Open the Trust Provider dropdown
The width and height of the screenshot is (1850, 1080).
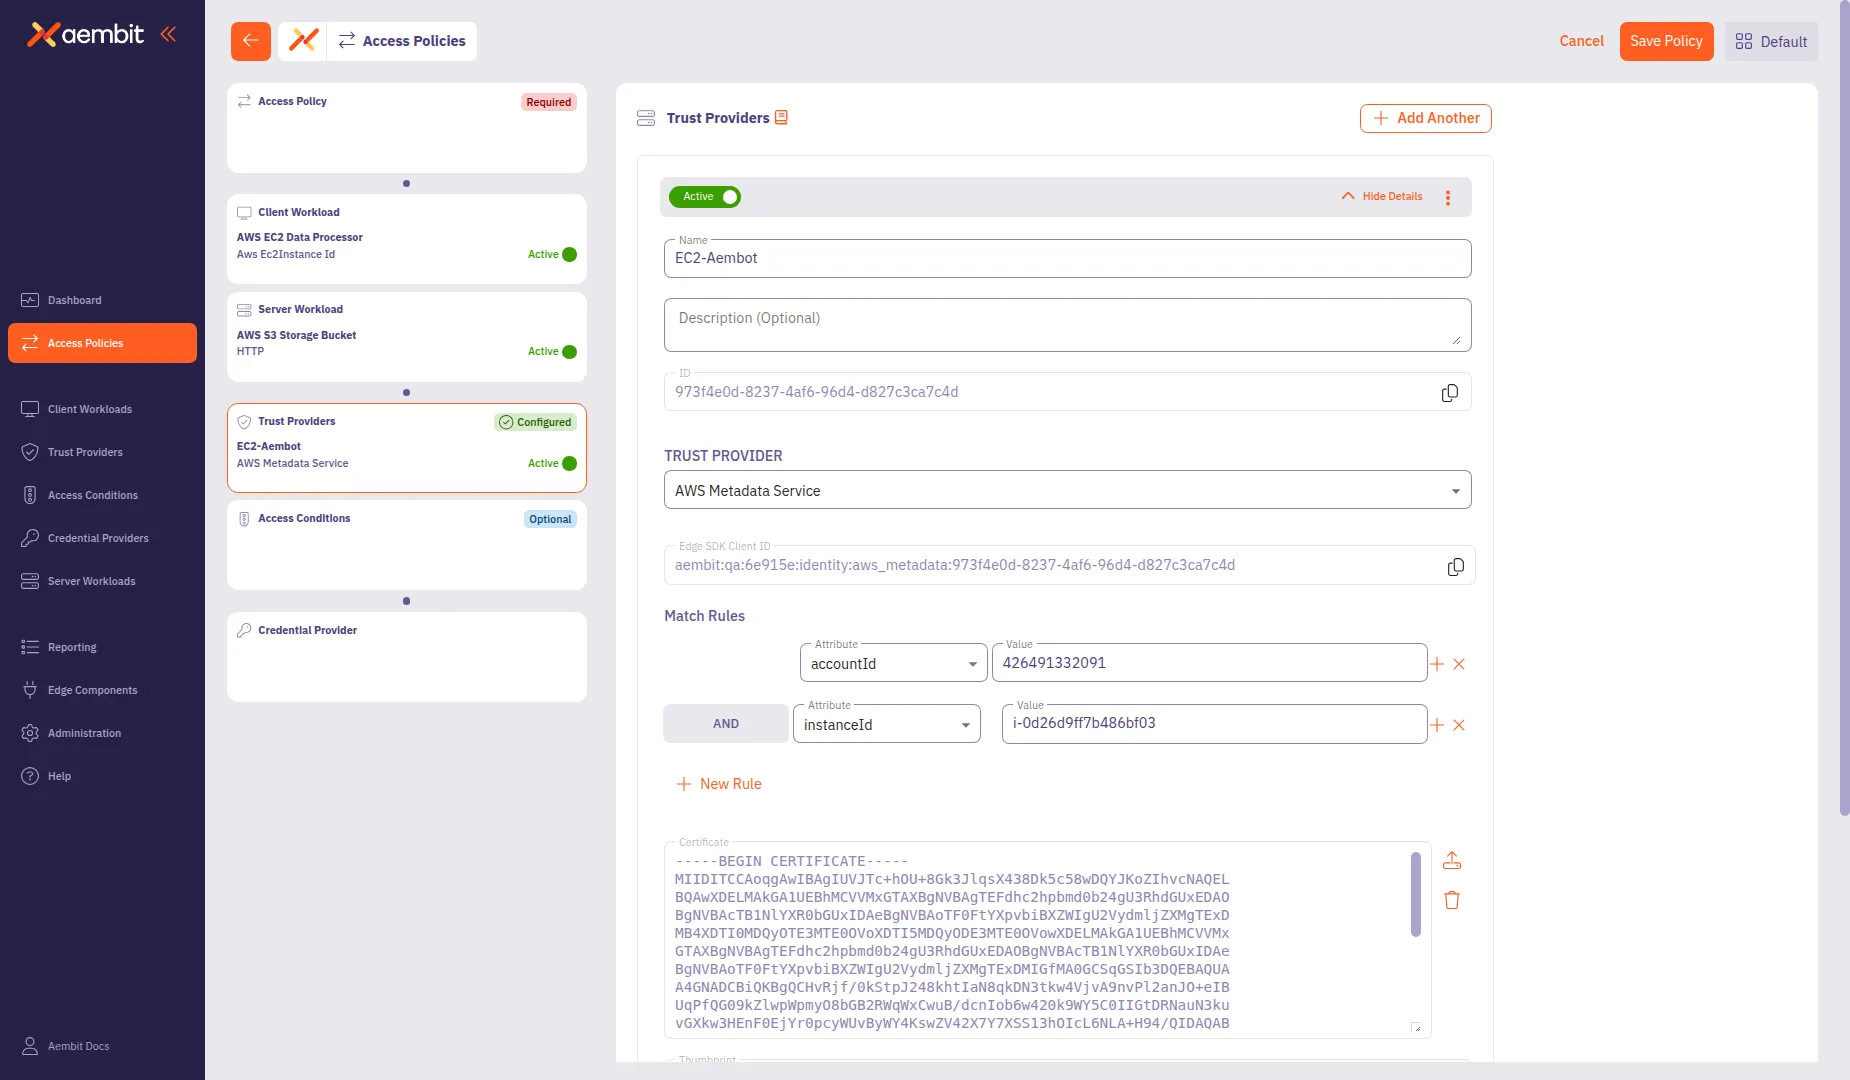click(1456, 490)
